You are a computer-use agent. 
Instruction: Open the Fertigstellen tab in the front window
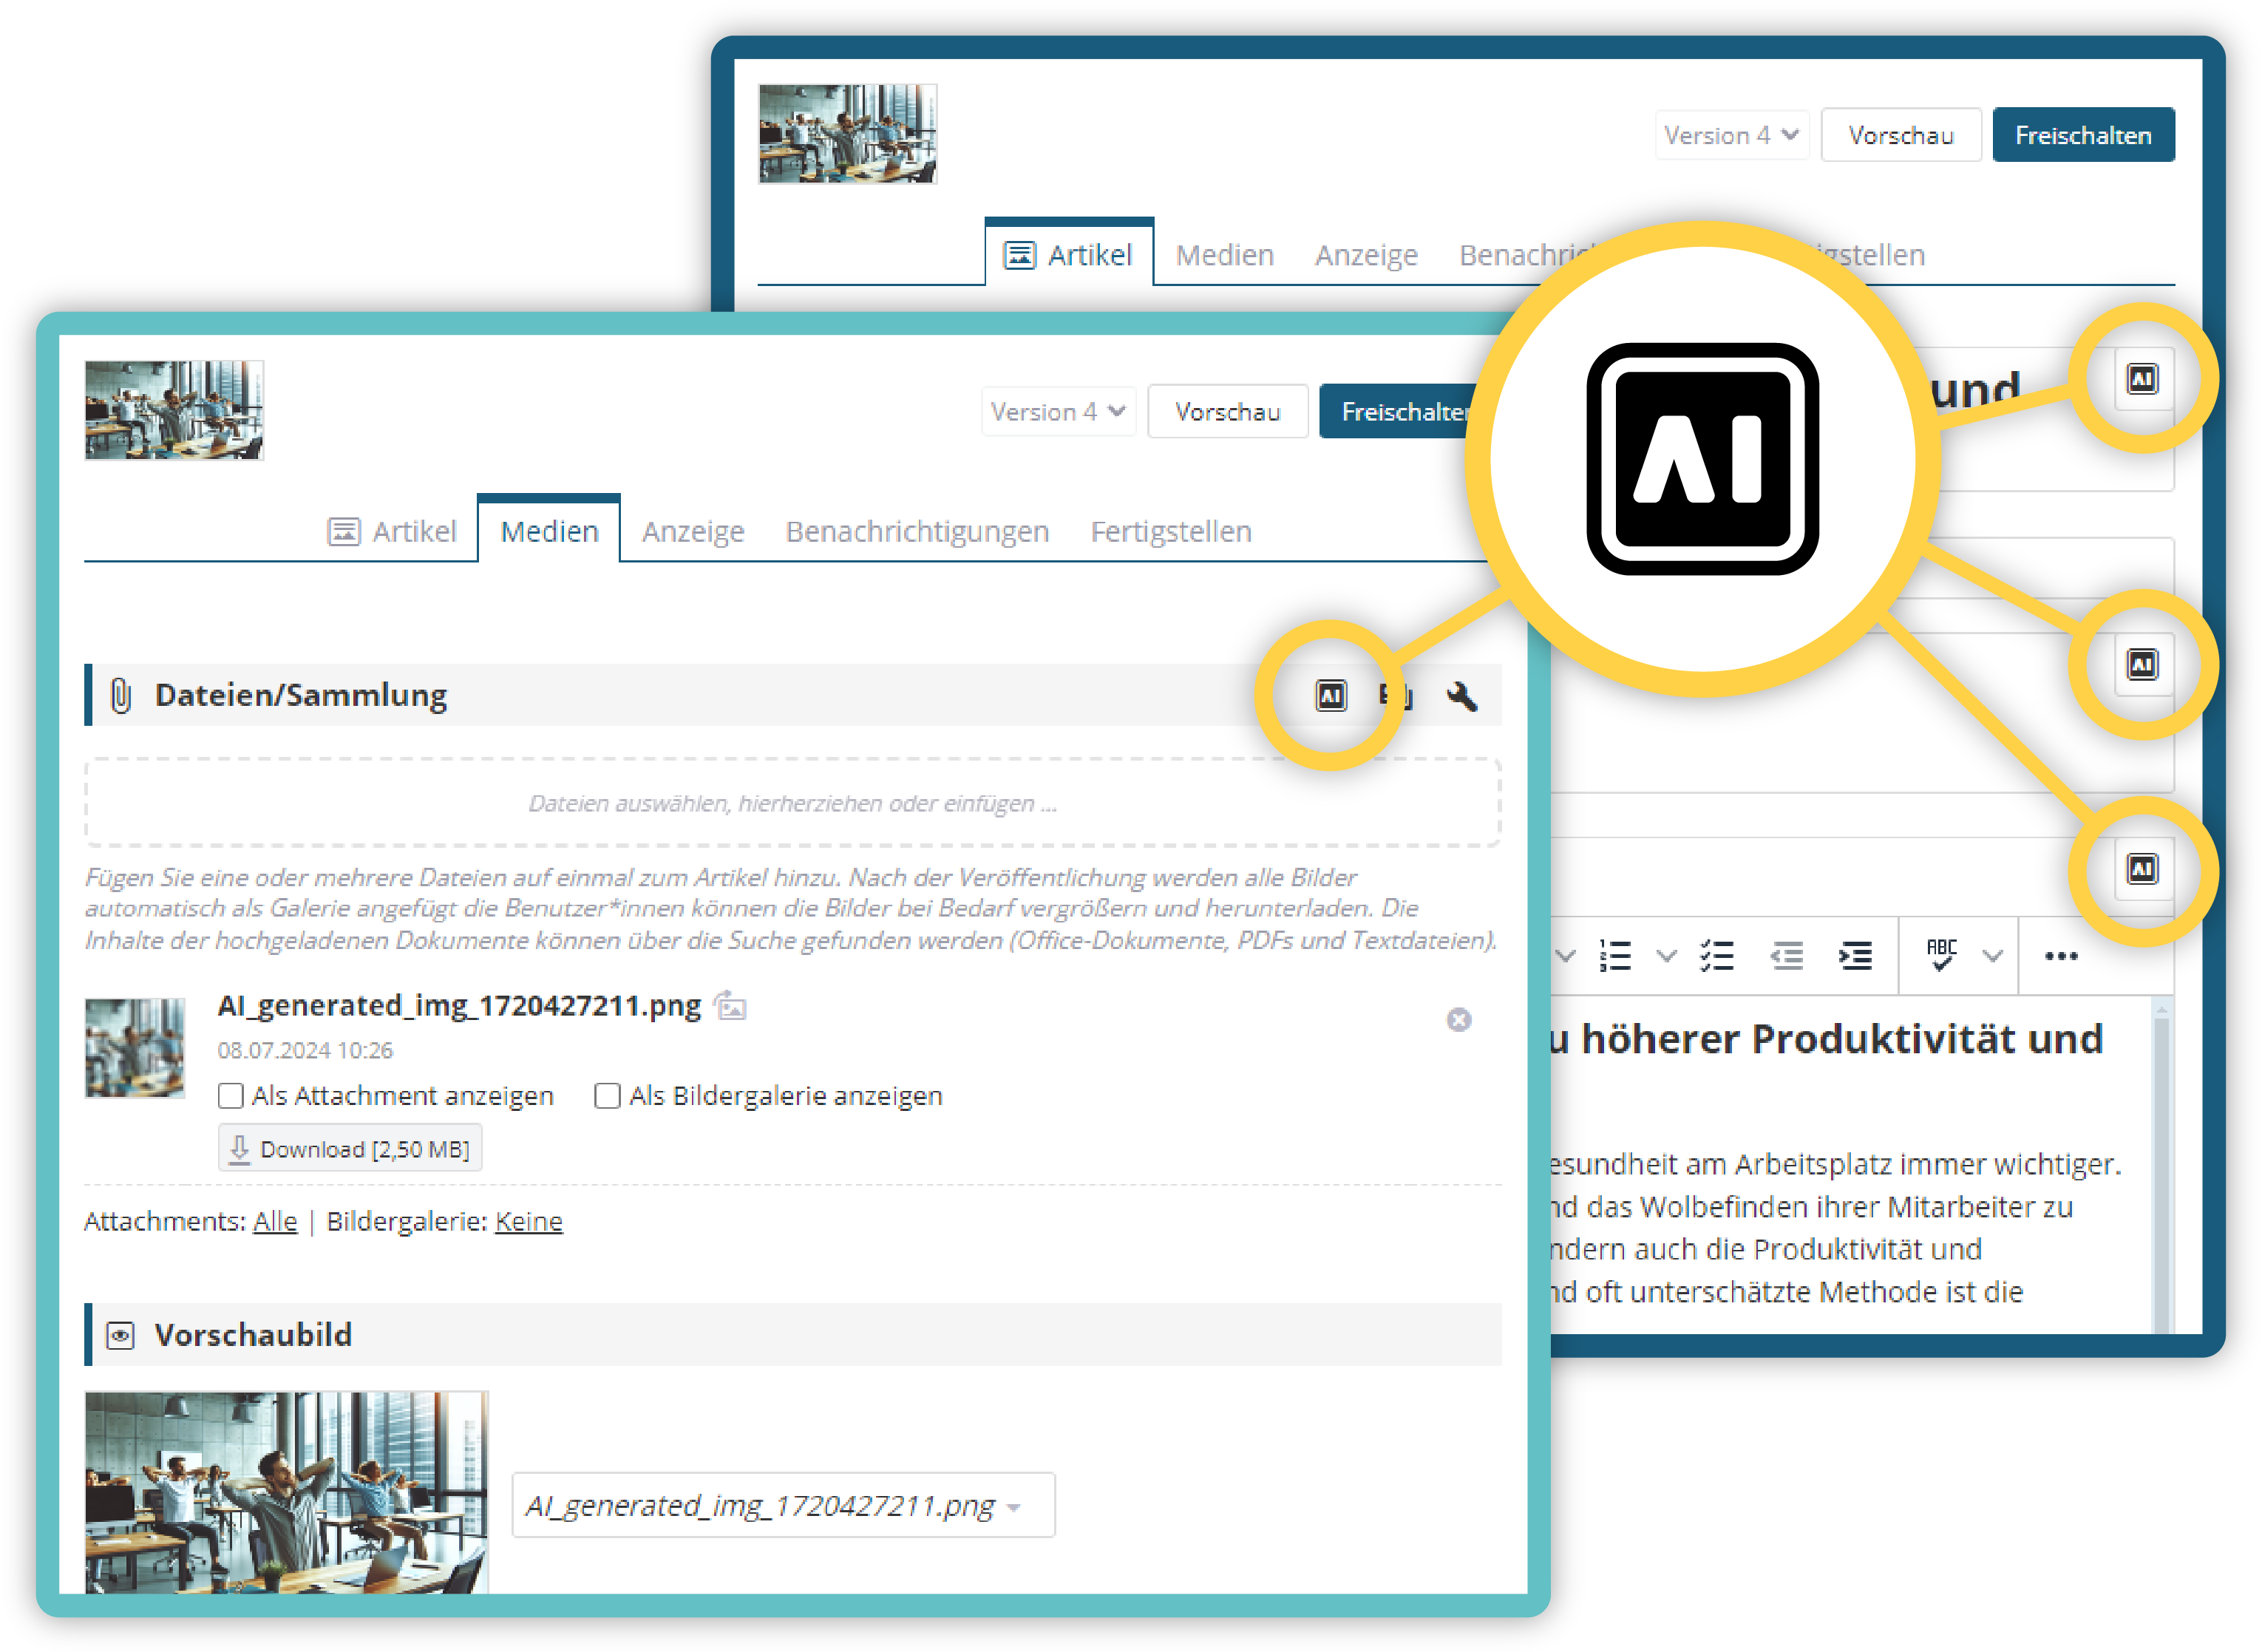(x=1171, y=531)
